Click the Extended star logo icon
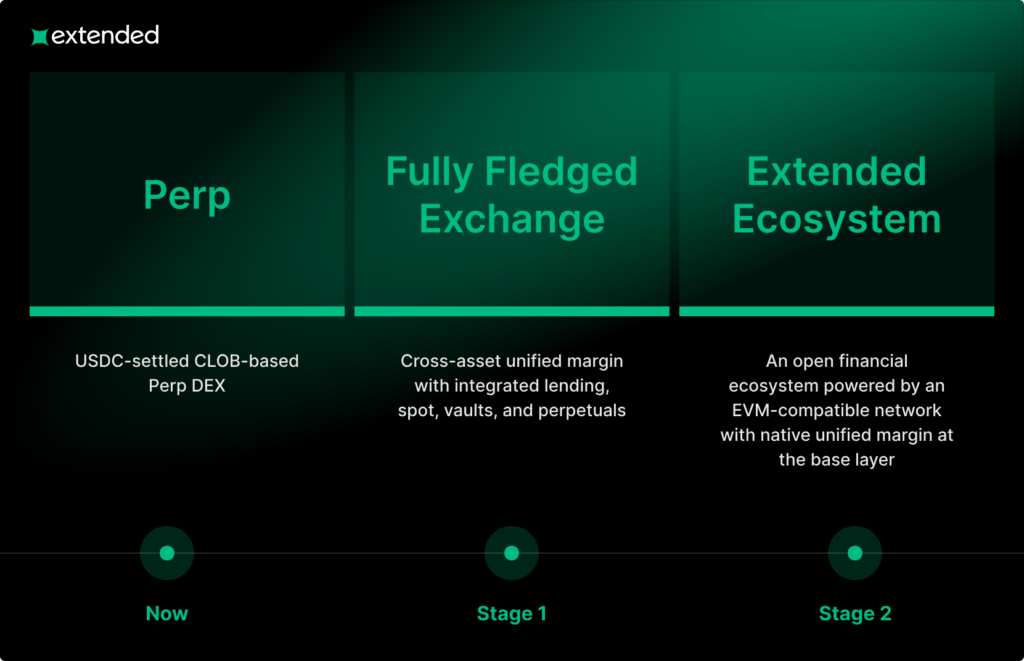Screen dimensions: 1024x661 (x=39, y=37)
